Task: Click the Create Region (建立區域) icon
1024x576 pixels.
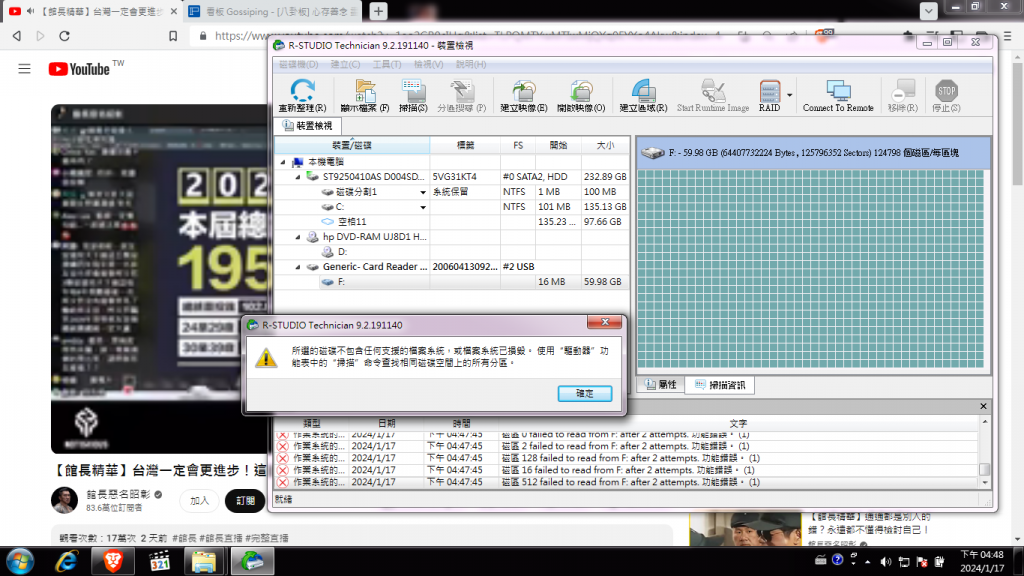Action: pos(643,95)
